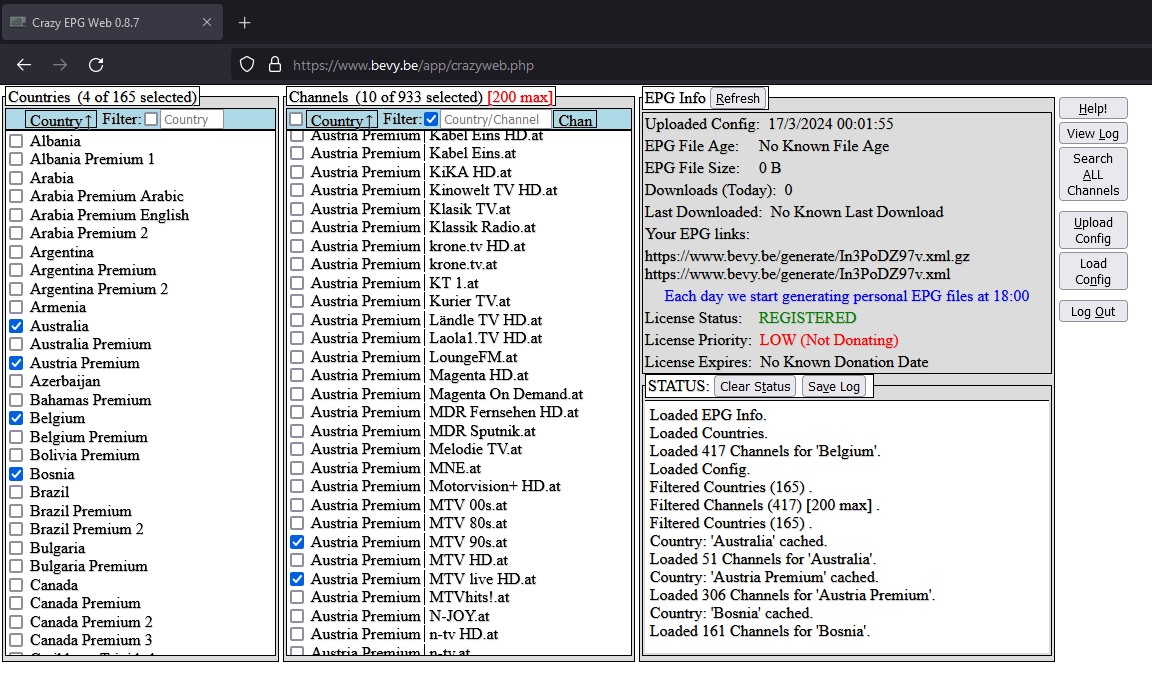
Task: Click the padlock site security icon
Action: tap(275, 65)
